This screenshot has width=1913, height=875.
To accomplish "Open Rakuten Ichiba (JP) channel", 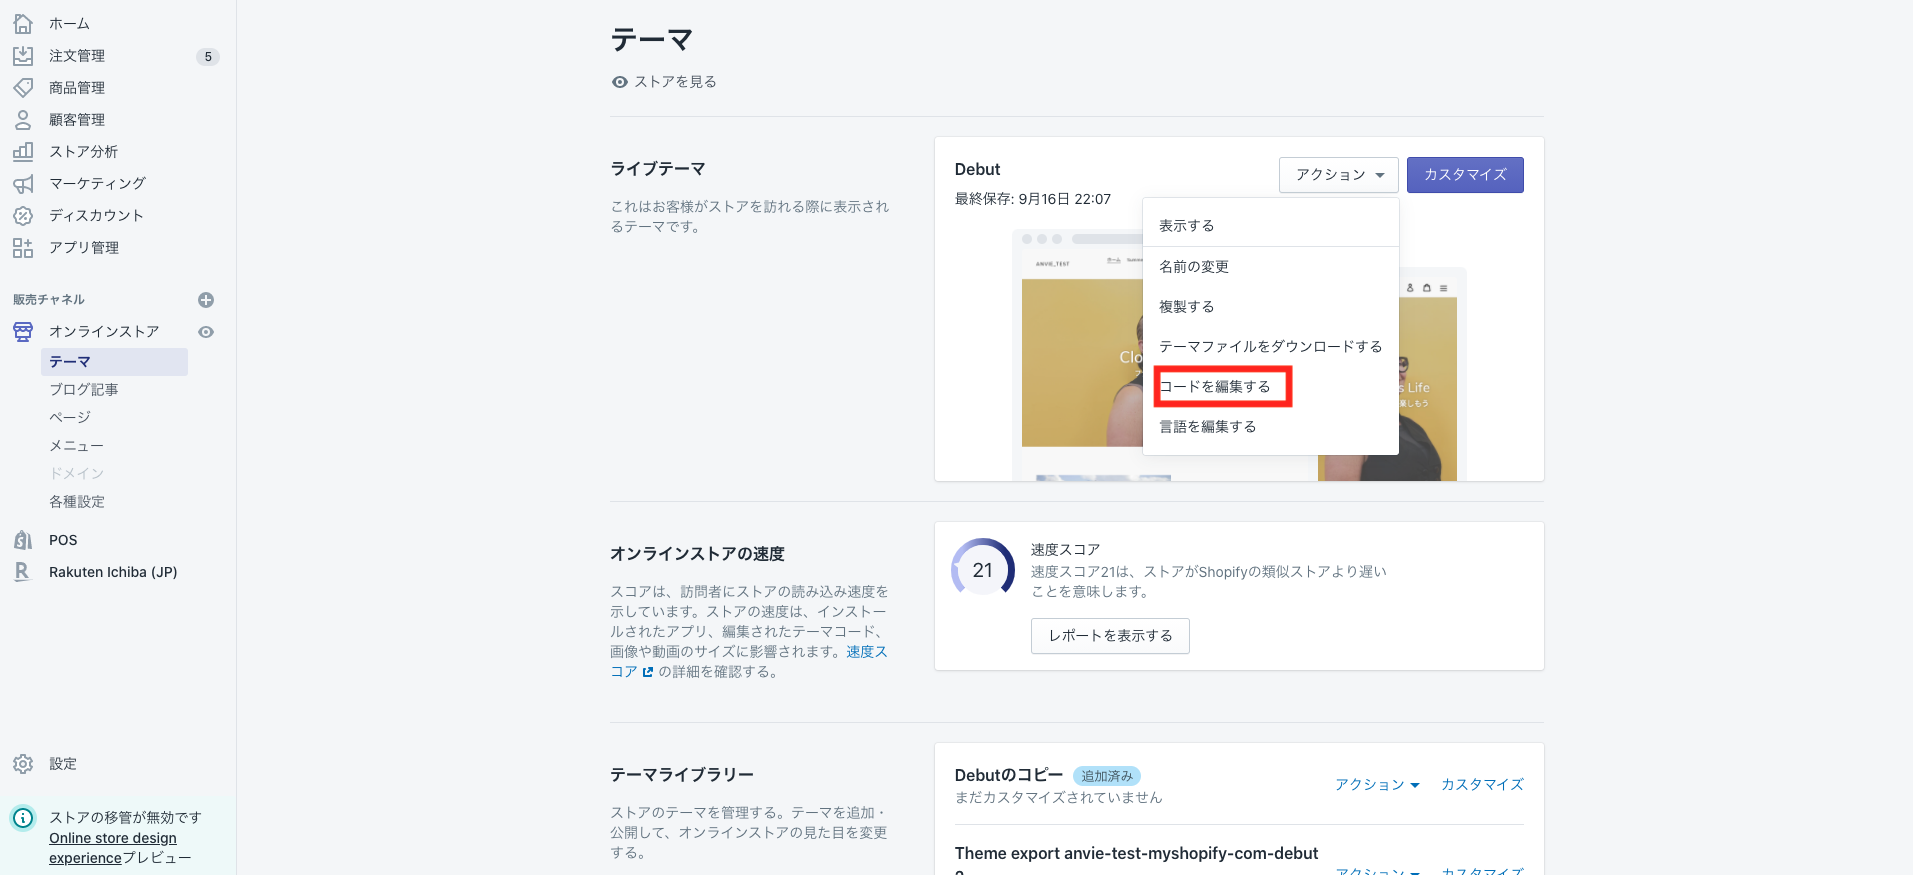I will tap(113, 572).
